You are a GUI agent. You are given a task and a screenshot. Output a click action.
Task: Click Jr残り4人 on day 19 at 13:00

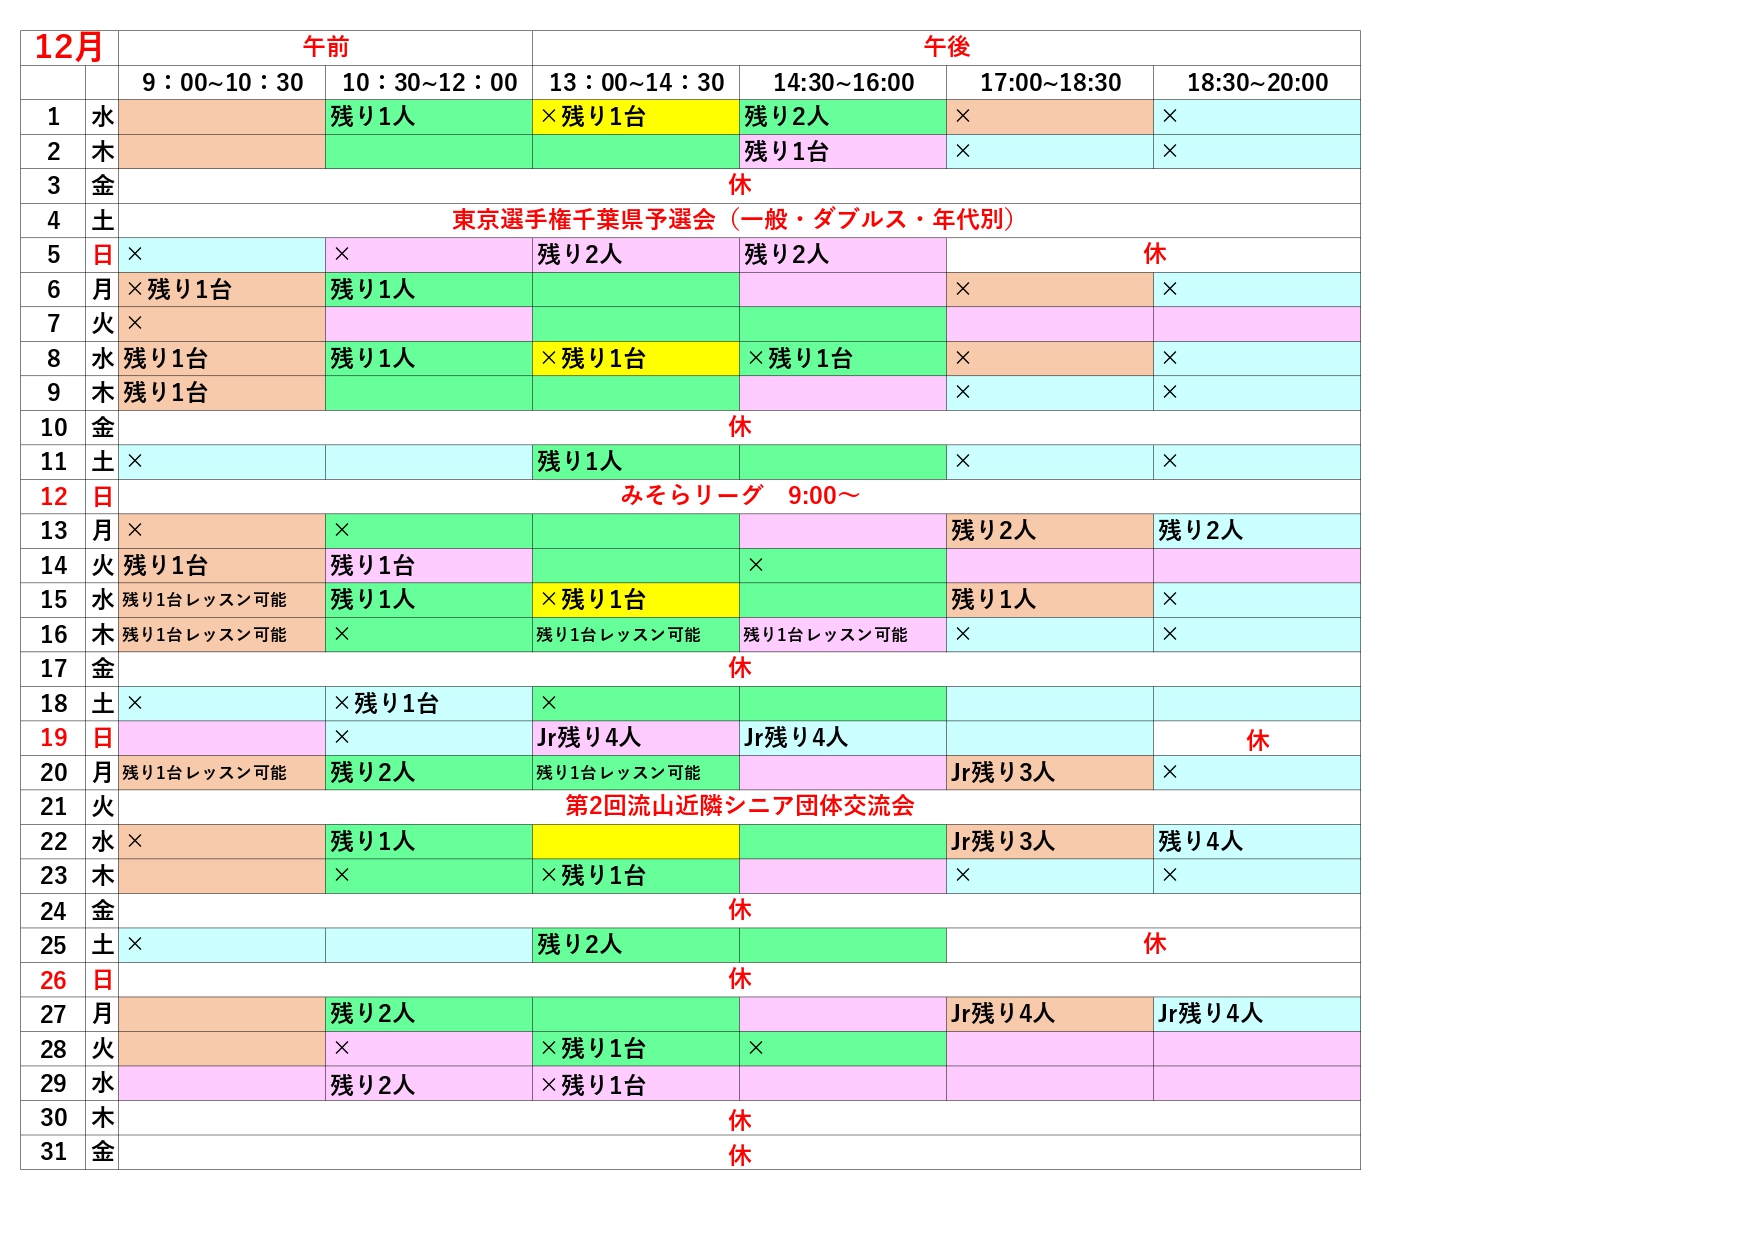[589, 738]
